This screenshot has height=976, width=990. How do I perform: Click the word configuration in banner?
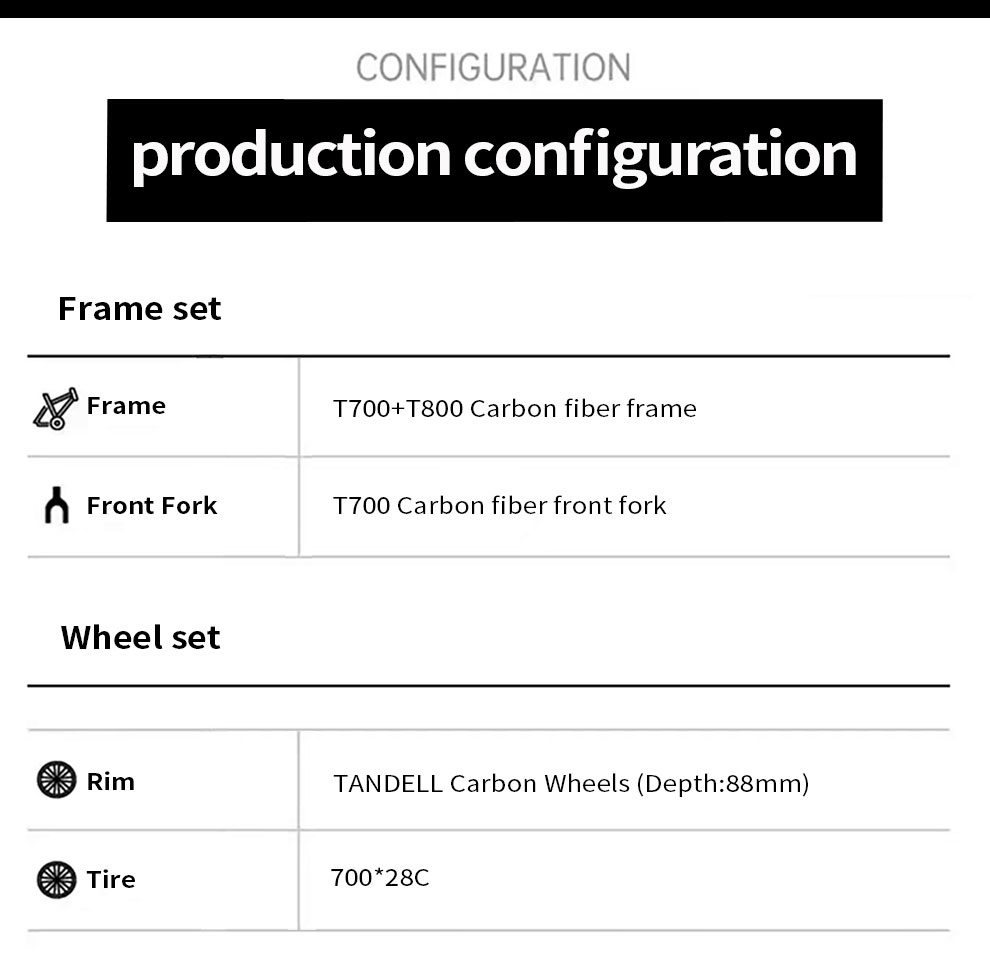[x=660, y=157]
